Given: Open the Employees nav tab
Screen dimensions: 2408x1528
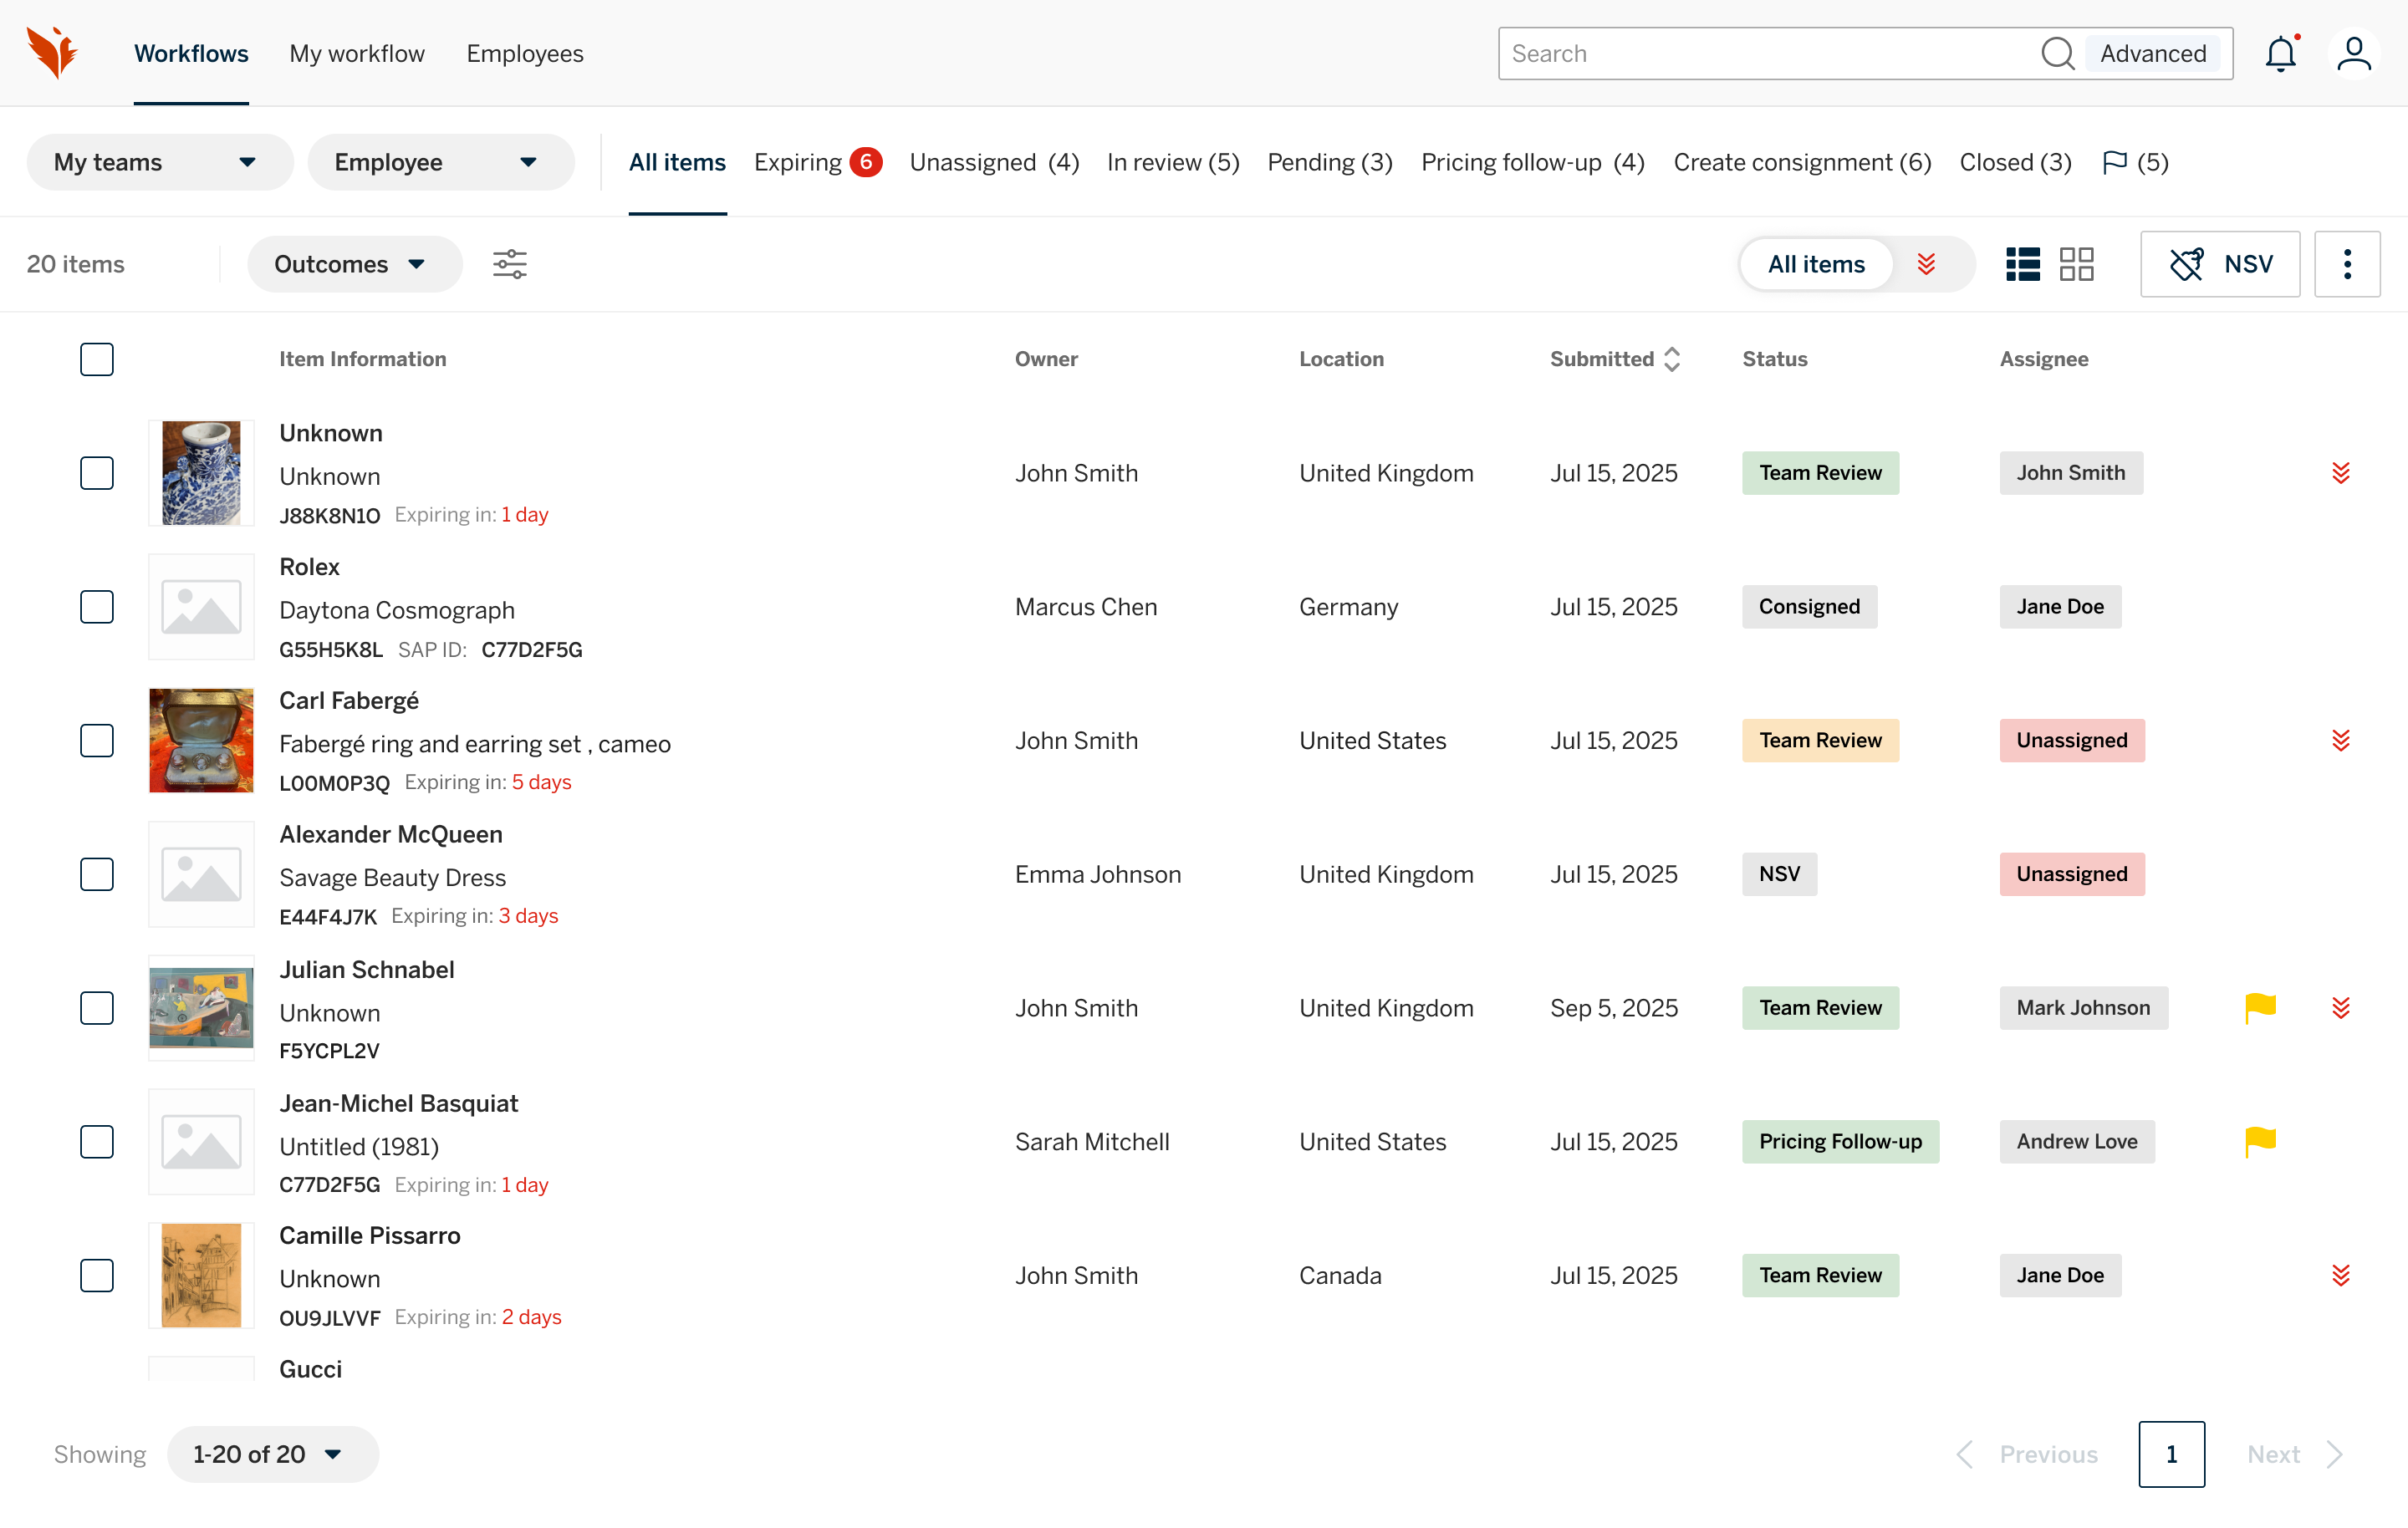Looking at the screenshot, I should [525, 53].
